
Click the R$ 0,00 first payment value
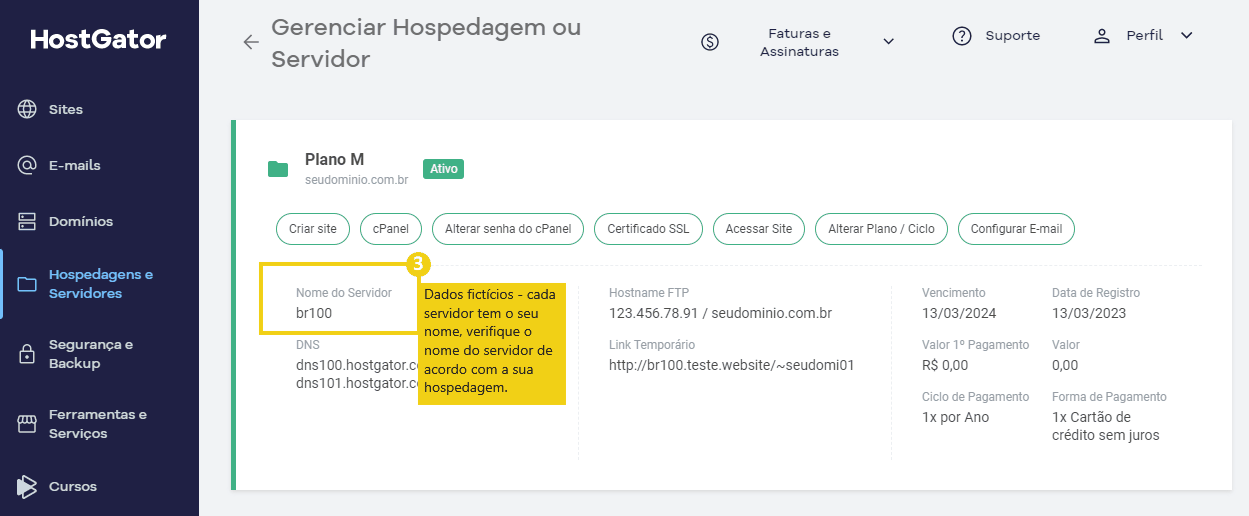click(945, 365)
